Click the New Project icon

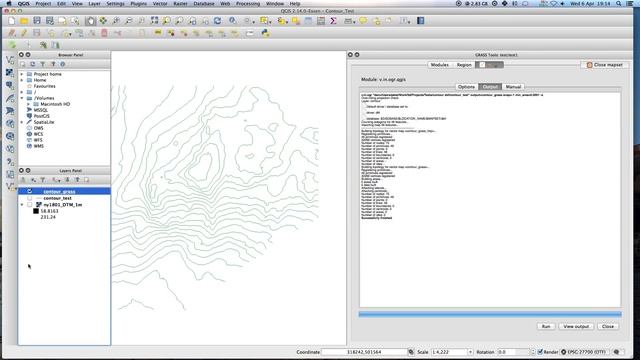(x=11, y=21)
